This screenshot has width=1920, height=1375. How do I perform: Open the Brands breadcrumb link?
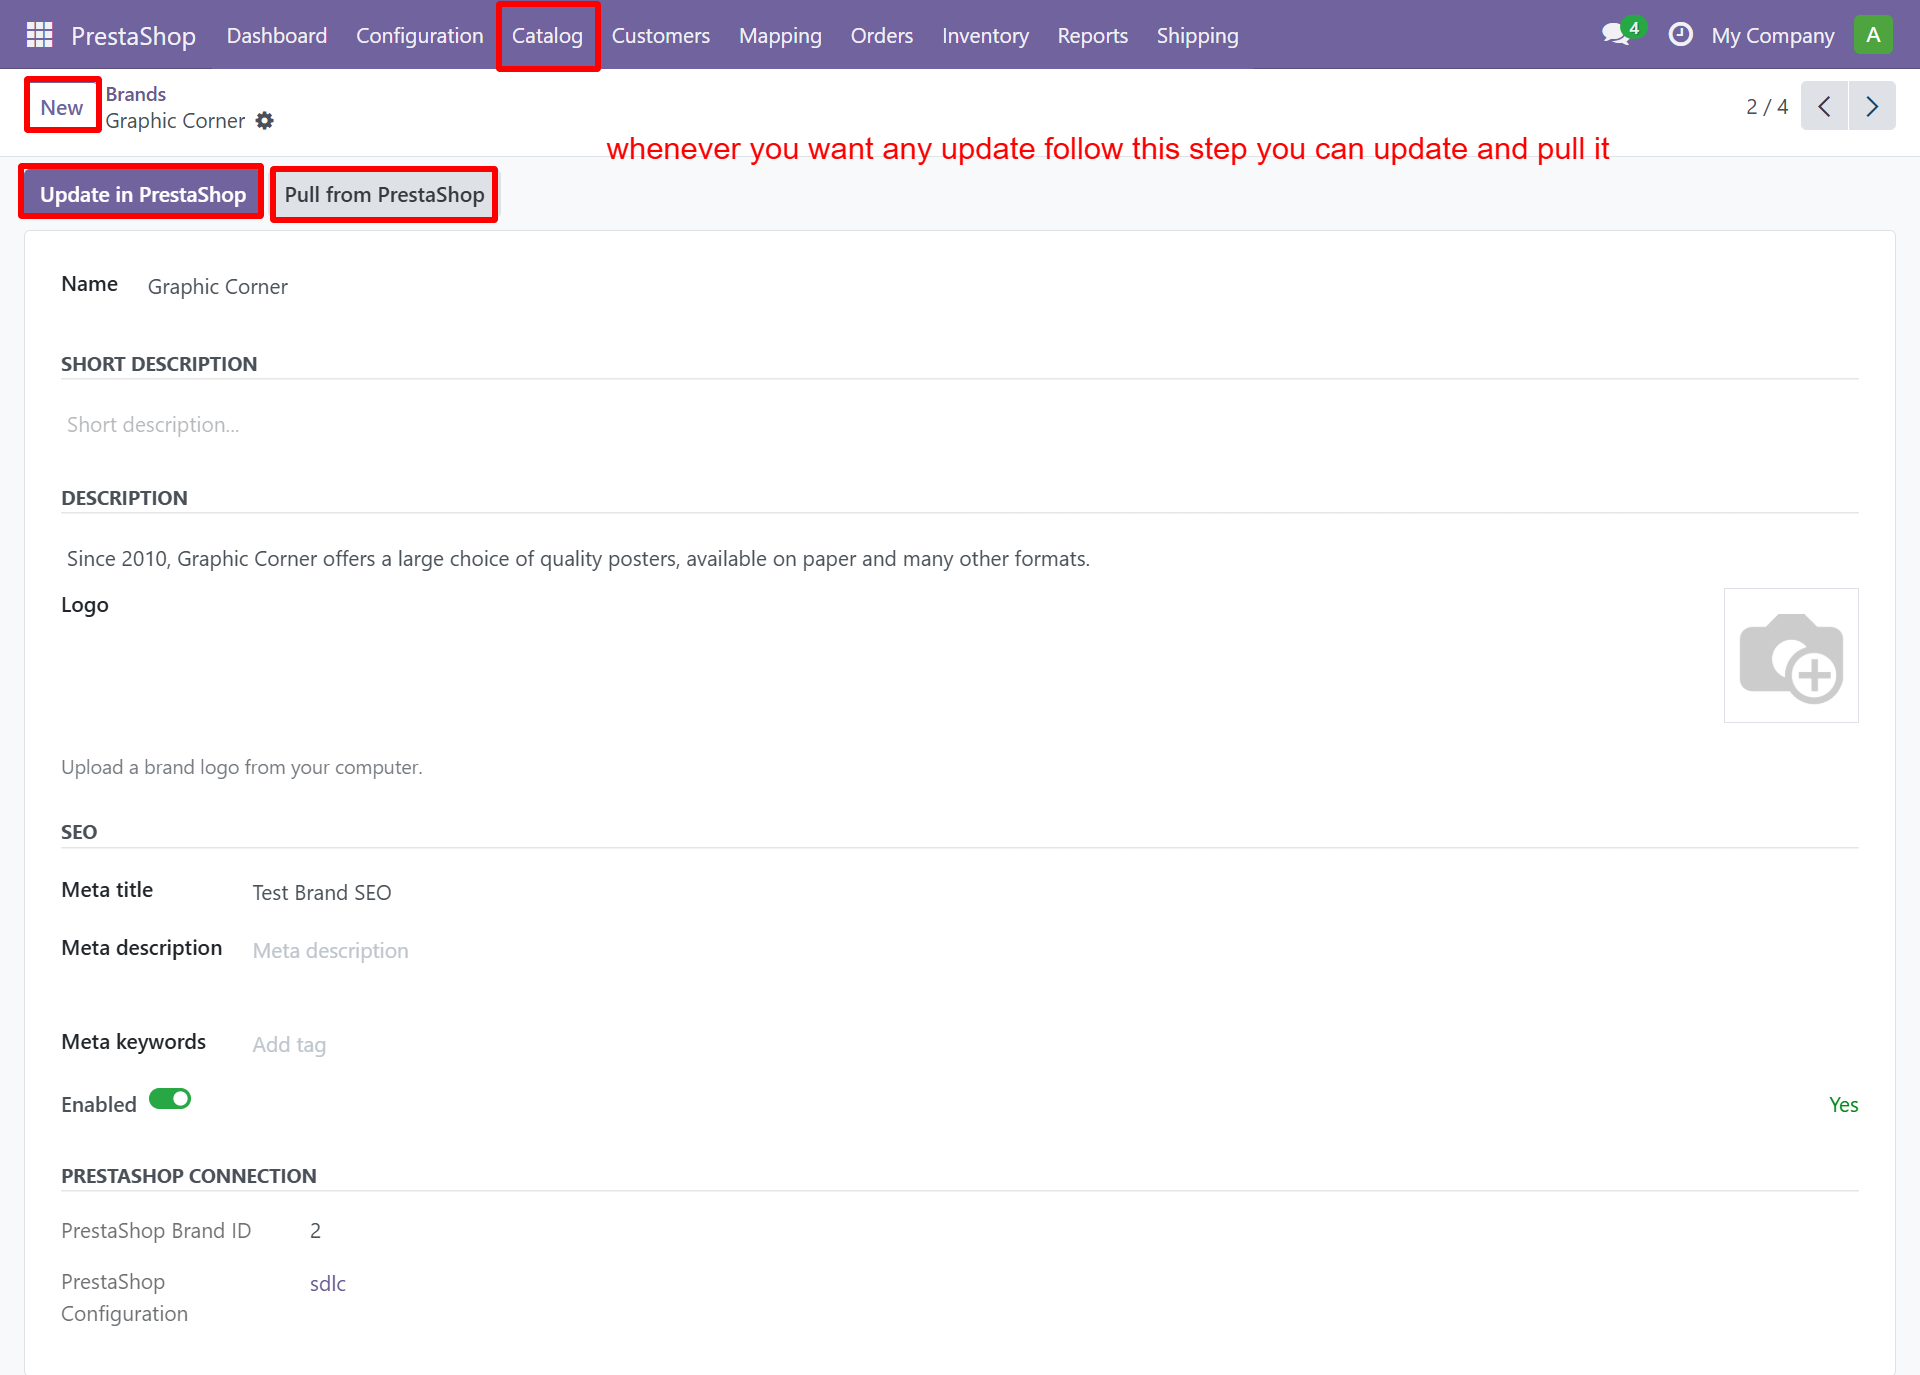136,94
